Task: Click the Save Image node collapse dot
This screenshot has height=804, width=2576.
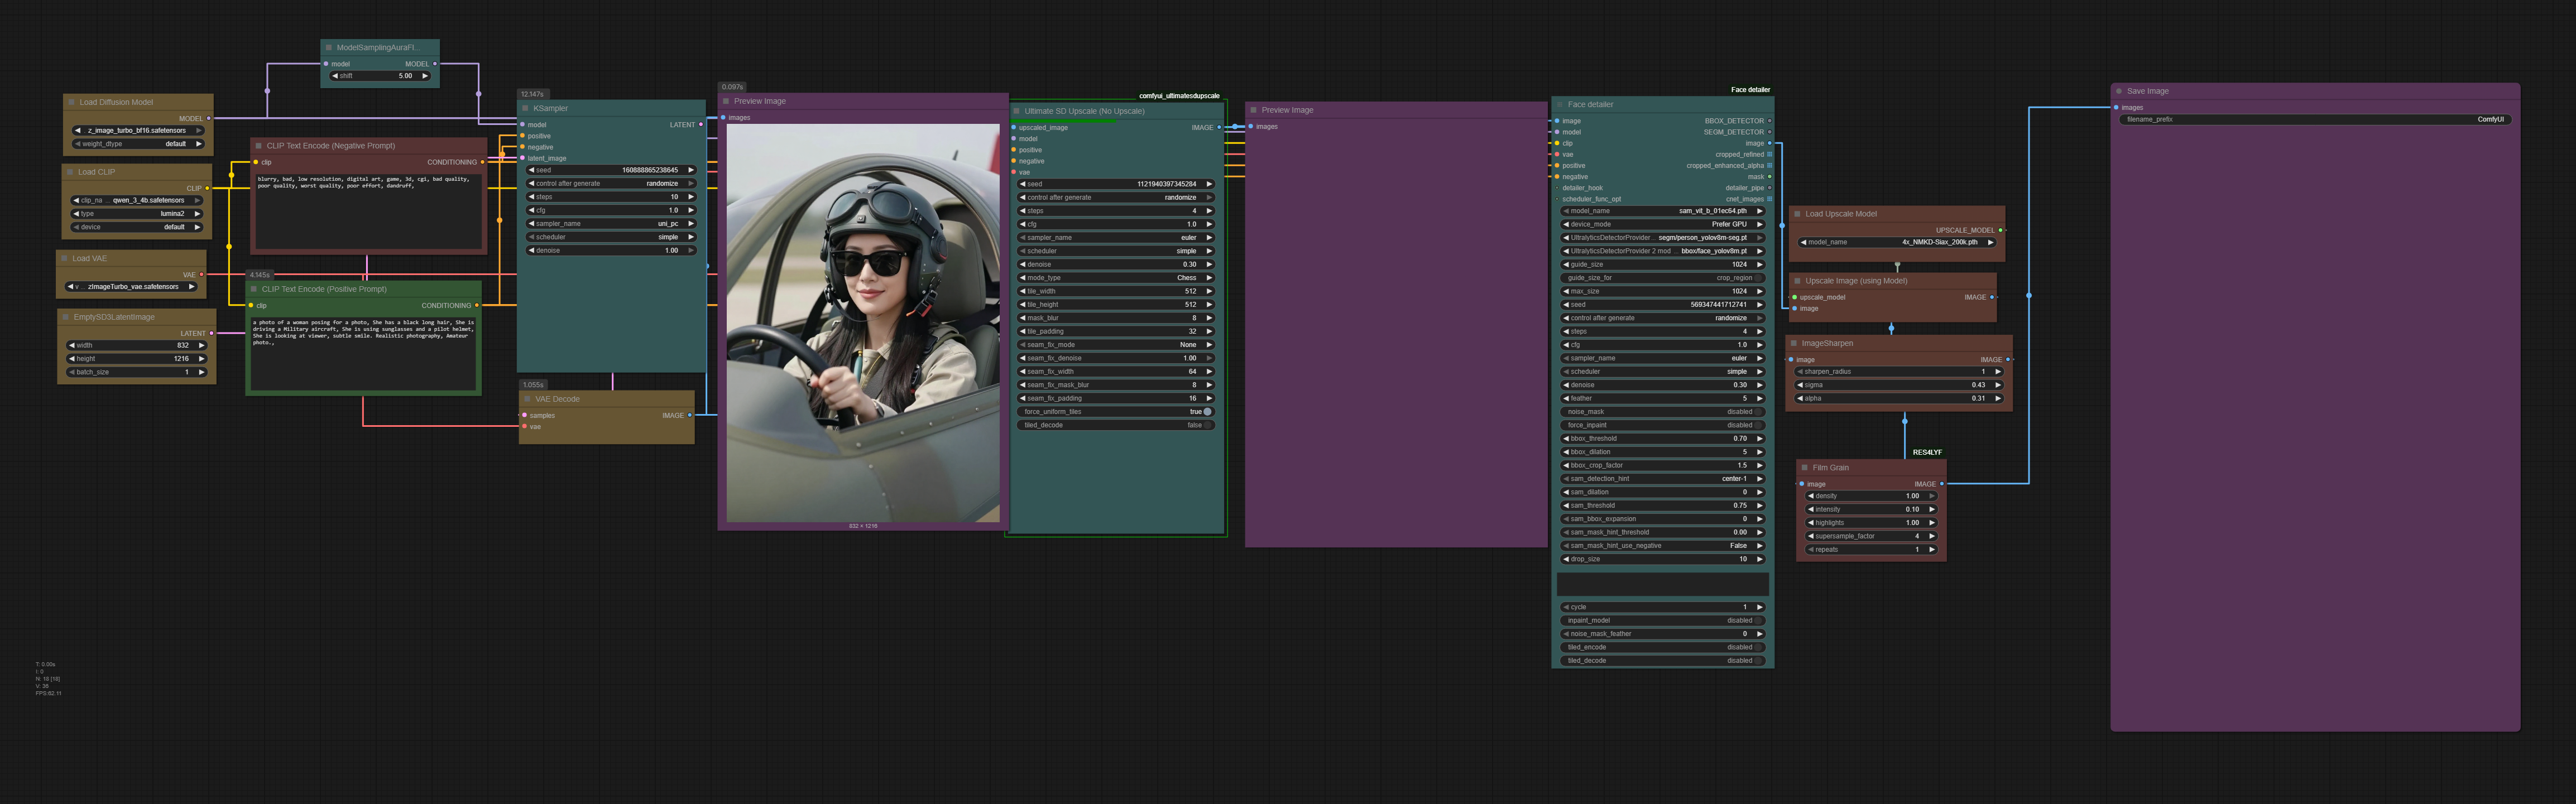Action: pos(2119,91)
